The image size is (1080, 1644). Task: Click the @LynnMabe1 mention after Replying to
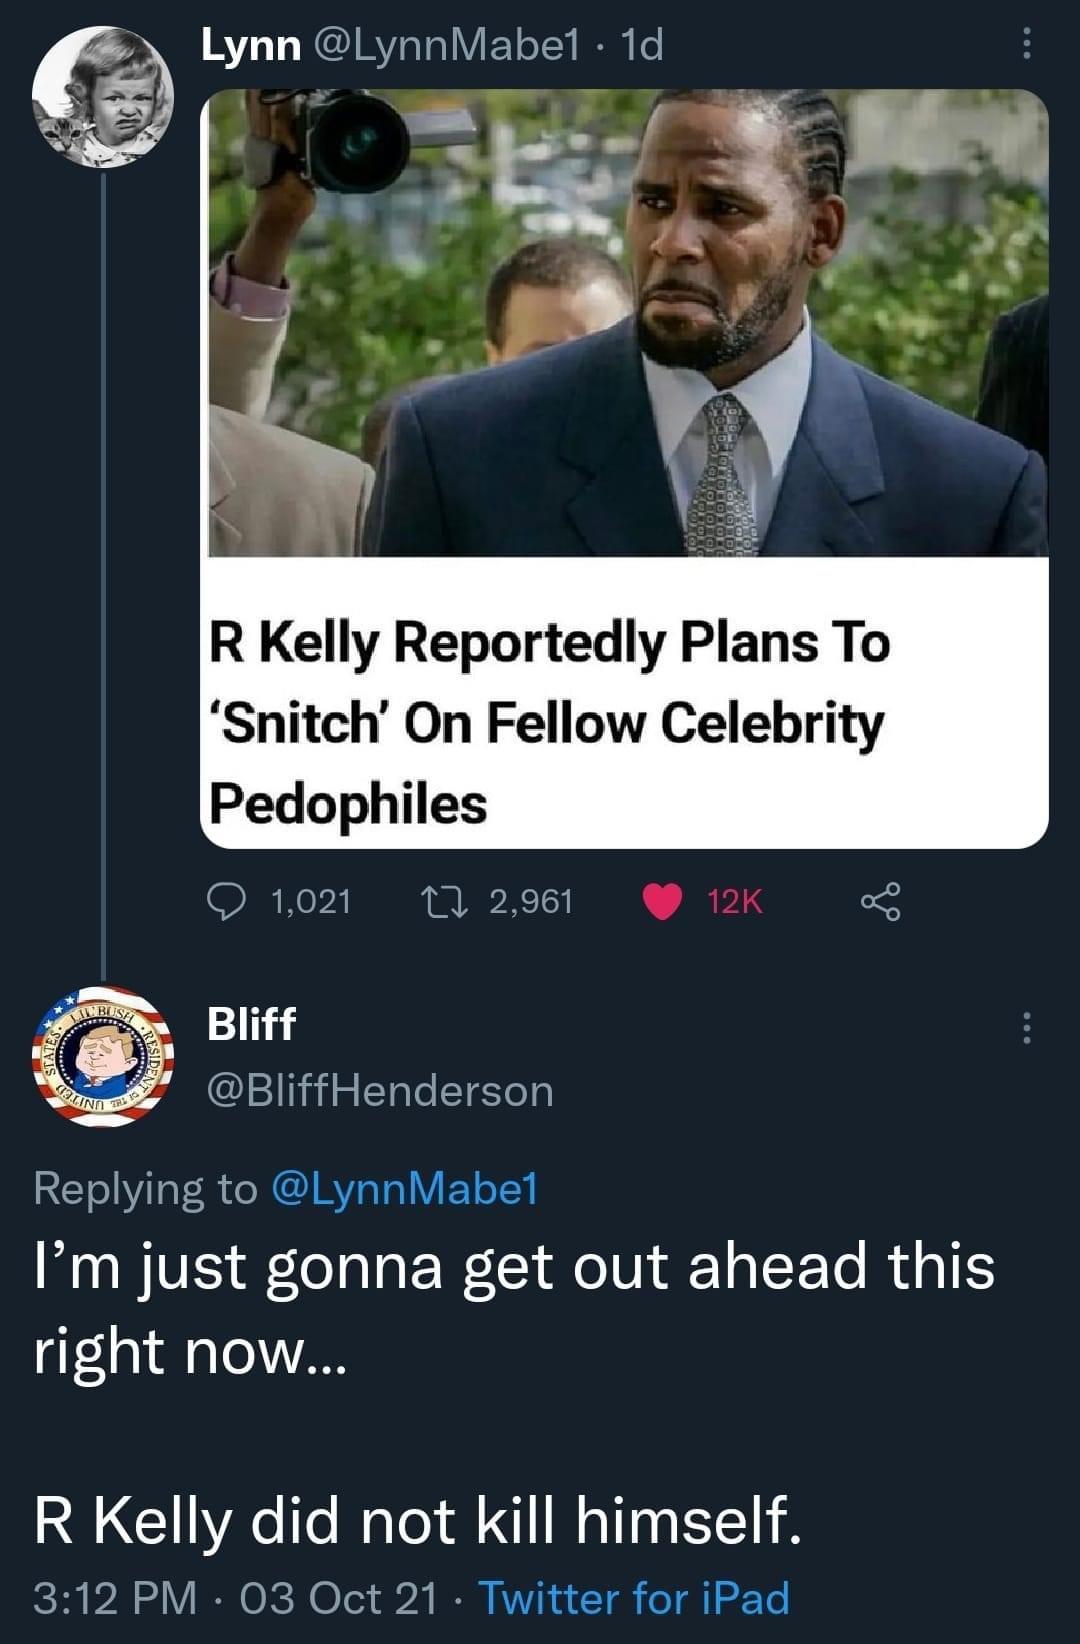point(404,1188)
